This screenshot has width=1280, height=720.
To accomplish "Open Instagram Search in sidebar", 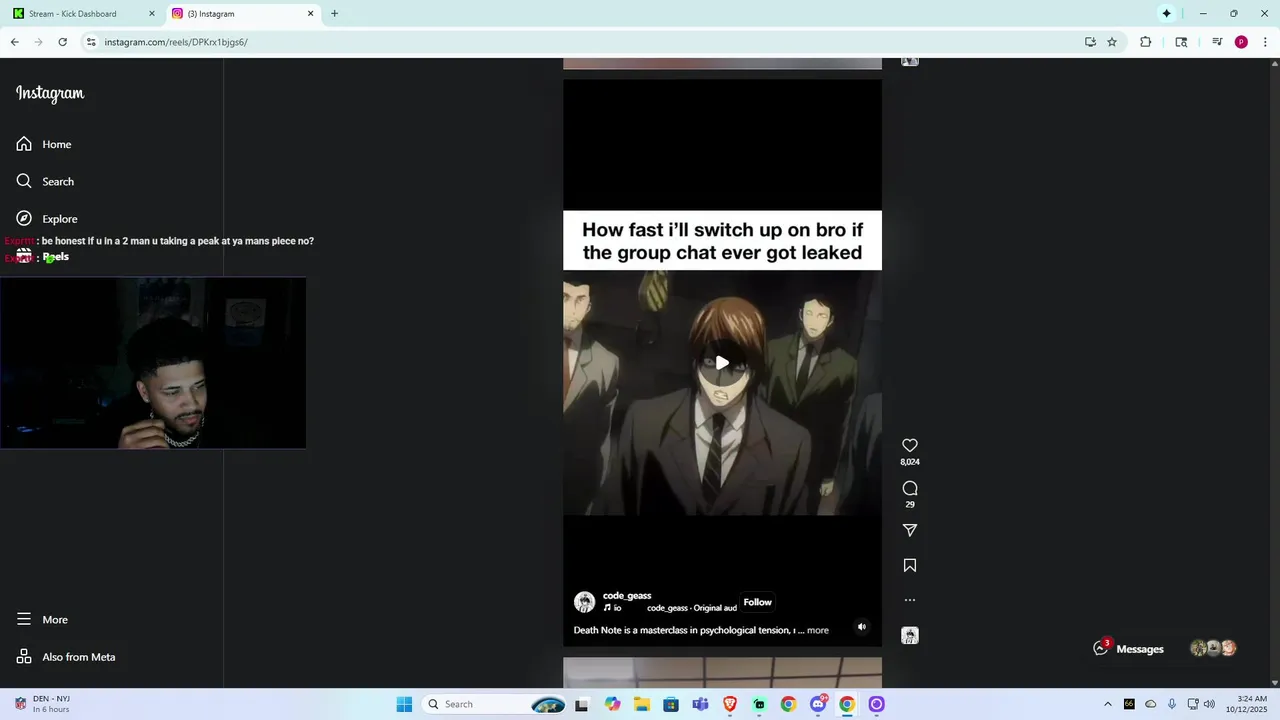I will pos(58,181).
